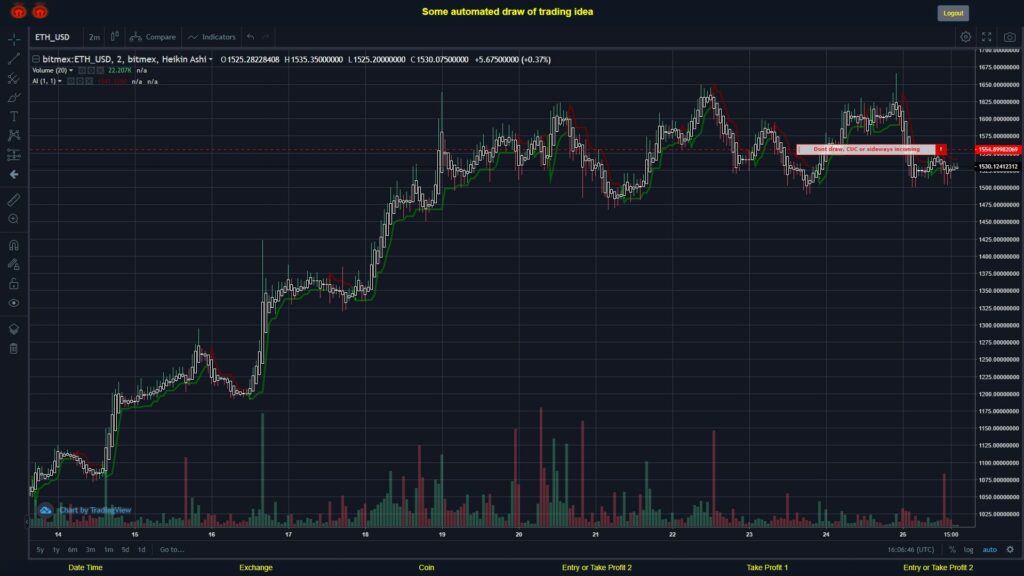This screenshot has height=576, width=1024.
Task: Hide the AI indicator via first legend button
Action: [71, 82]
